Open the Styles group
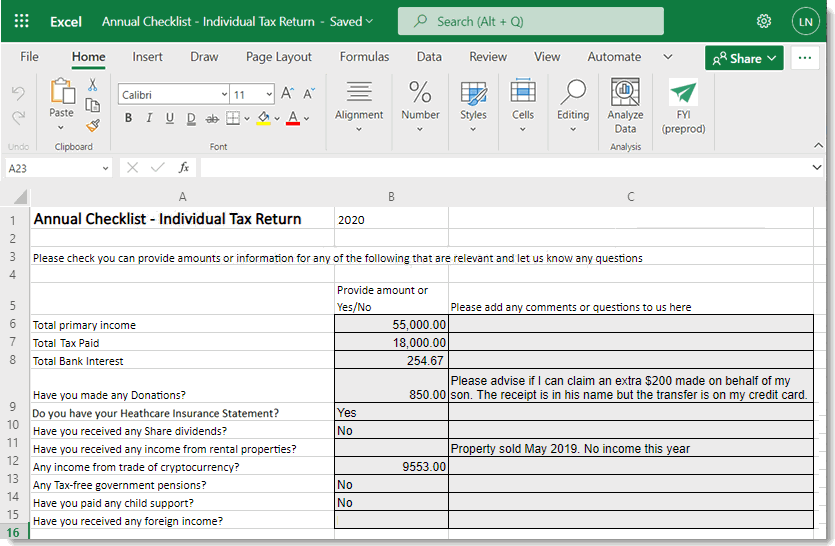The width and height of the screenshot is (835, 546). (473, 105)
